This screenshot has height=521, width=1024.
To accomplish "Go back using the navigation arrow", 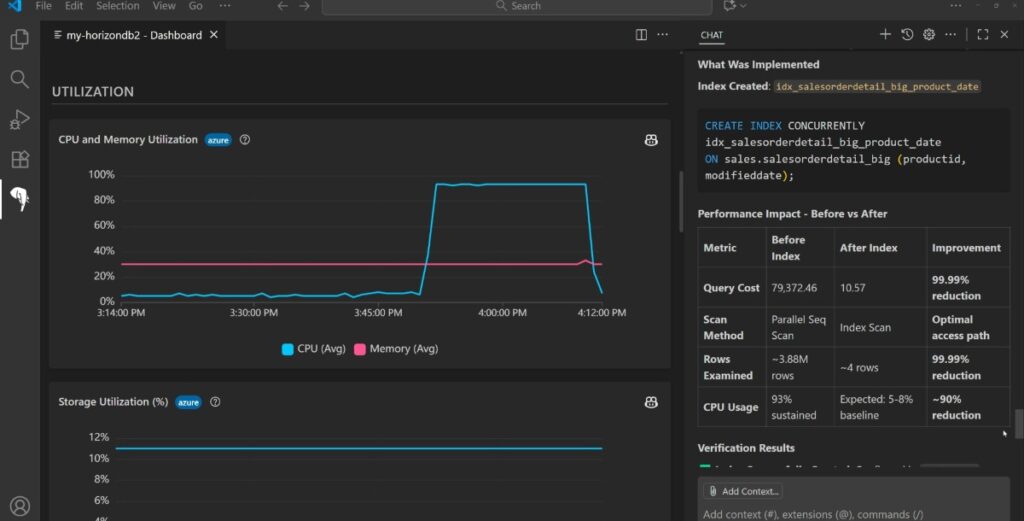I will 282,6.
